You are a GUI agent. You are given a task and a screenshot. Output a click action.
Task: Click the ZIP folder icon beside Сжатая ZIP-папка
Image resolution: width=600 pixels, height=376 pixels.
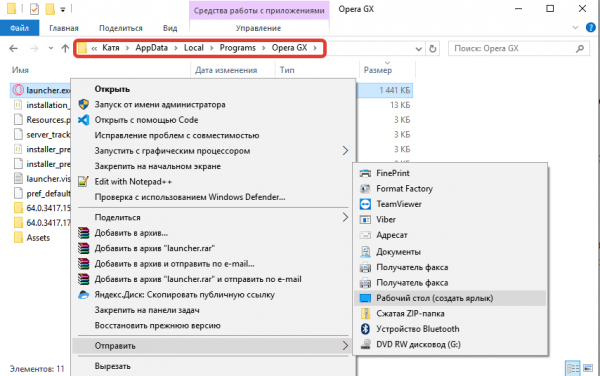pos(365,313)
